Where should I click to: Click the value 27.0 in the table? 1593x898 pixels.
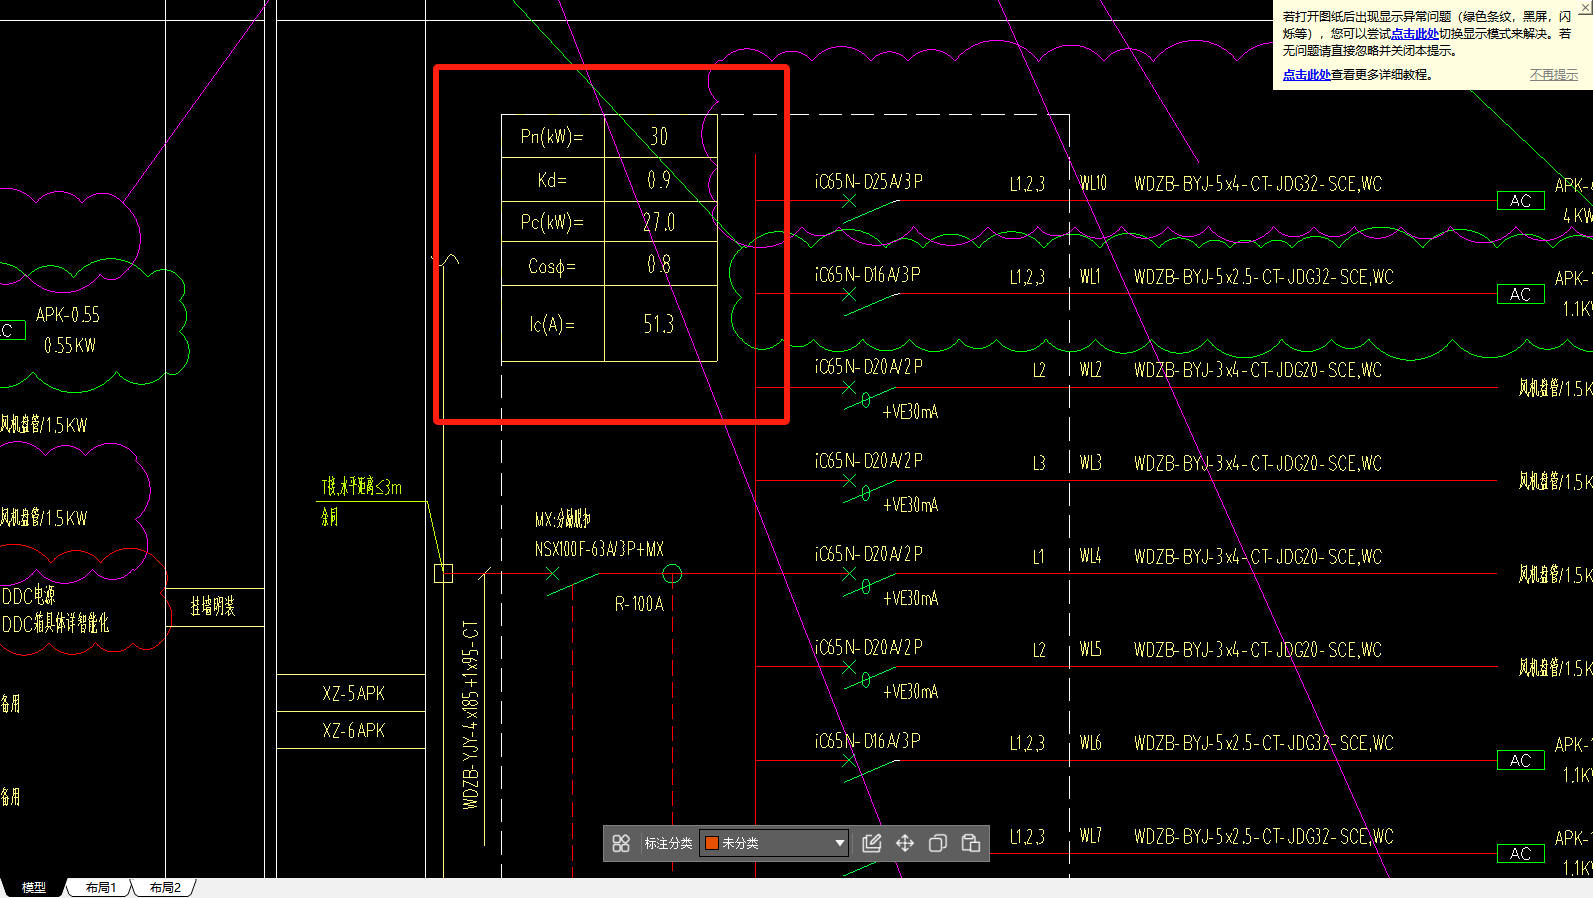coord(659,222)
